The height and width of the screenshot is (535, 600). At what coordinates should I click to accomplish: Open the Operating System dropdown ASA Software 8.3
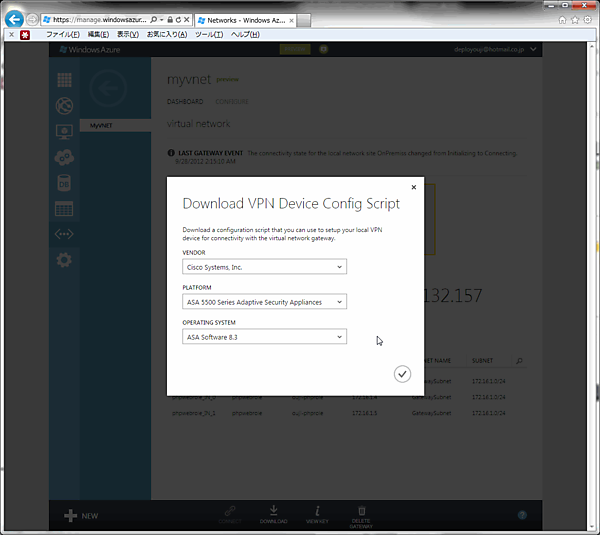pos(264,337)
